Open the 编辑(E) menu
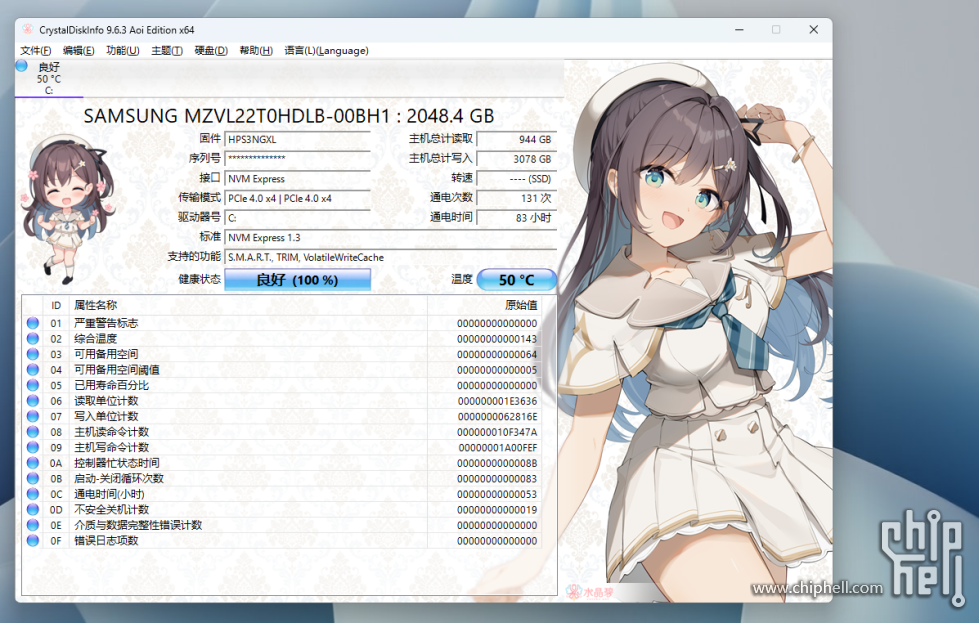Viewport: 979px width, 623px height. pyautogui.click(x=79, y=51)
